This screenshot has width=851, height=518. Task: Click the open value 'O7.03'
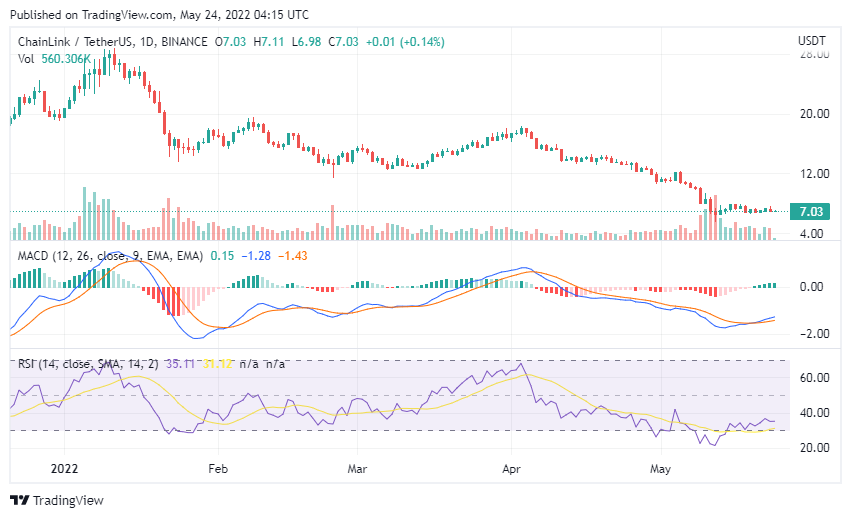[x=230, y=42]
